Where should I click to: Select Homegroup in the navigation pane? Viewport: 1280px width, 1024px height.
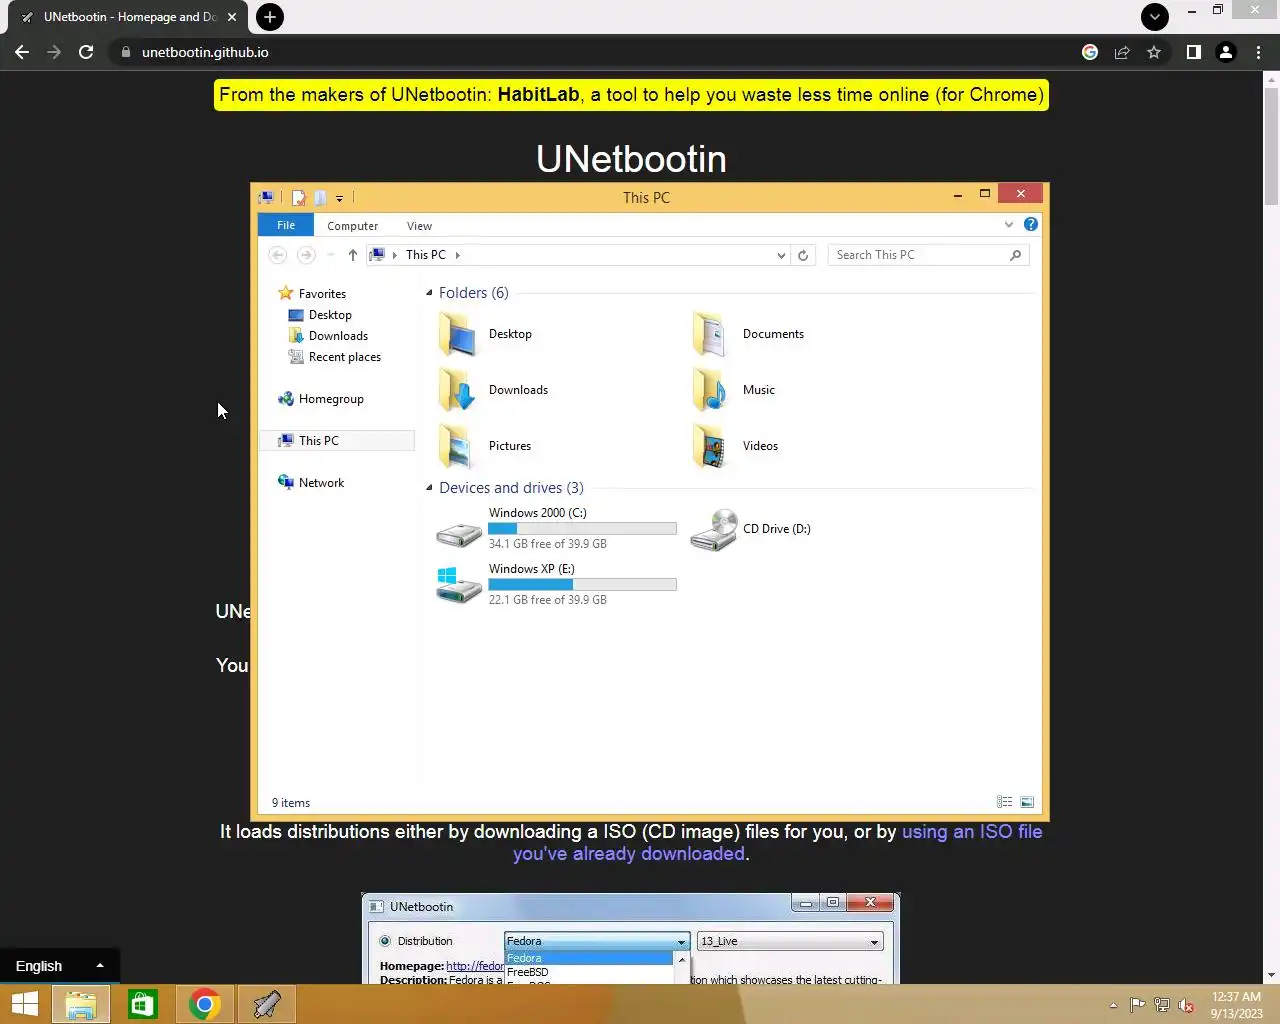[x=331, y=399]
